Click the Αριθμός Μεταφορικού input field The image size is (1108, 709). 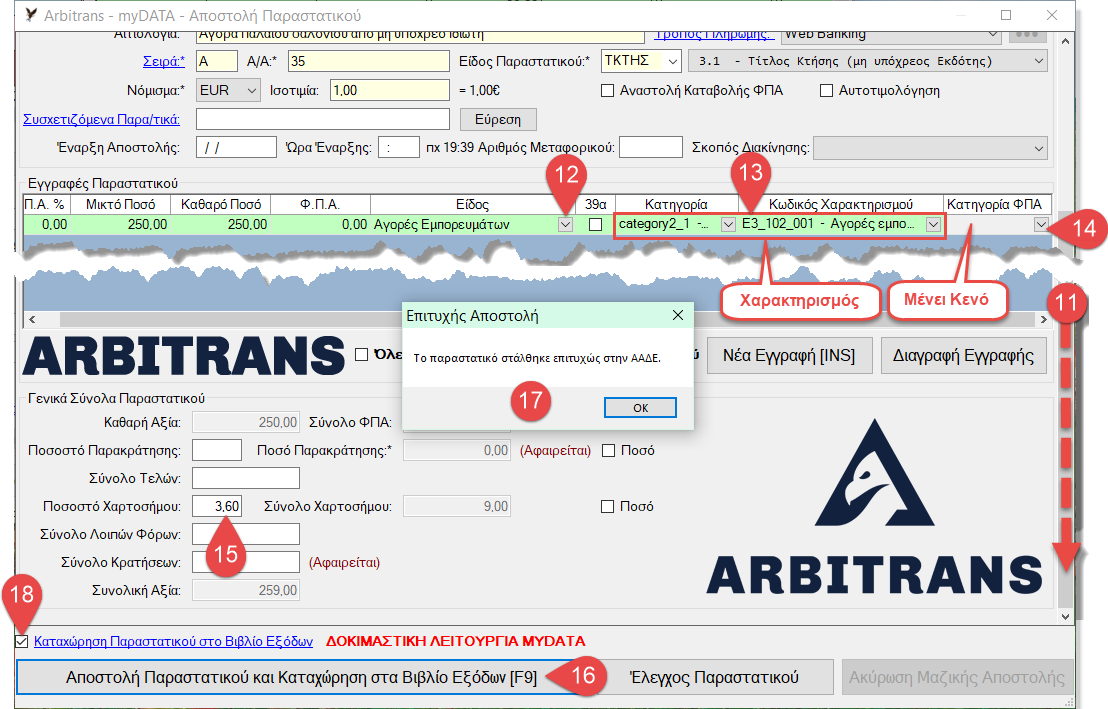[651, 147]
